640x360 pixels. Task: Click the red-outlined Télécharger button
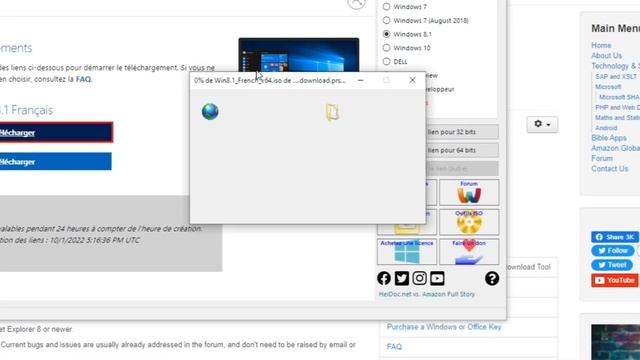coord(56,132)
